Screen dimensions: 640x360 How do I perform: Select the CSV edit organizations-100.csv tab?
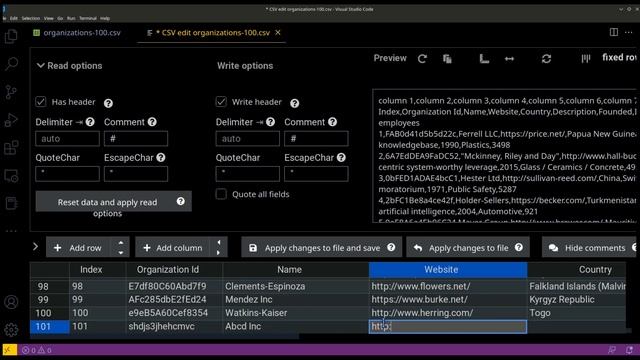(213, 33)
